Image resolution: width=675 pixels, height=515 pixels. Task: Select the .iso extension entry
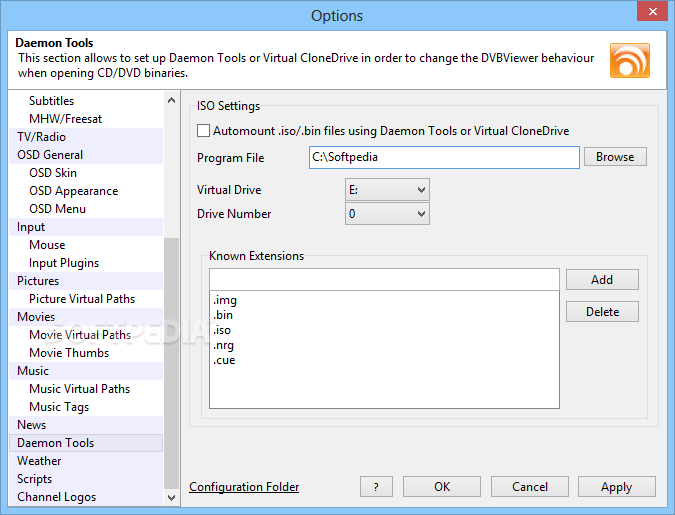[222, 330]
